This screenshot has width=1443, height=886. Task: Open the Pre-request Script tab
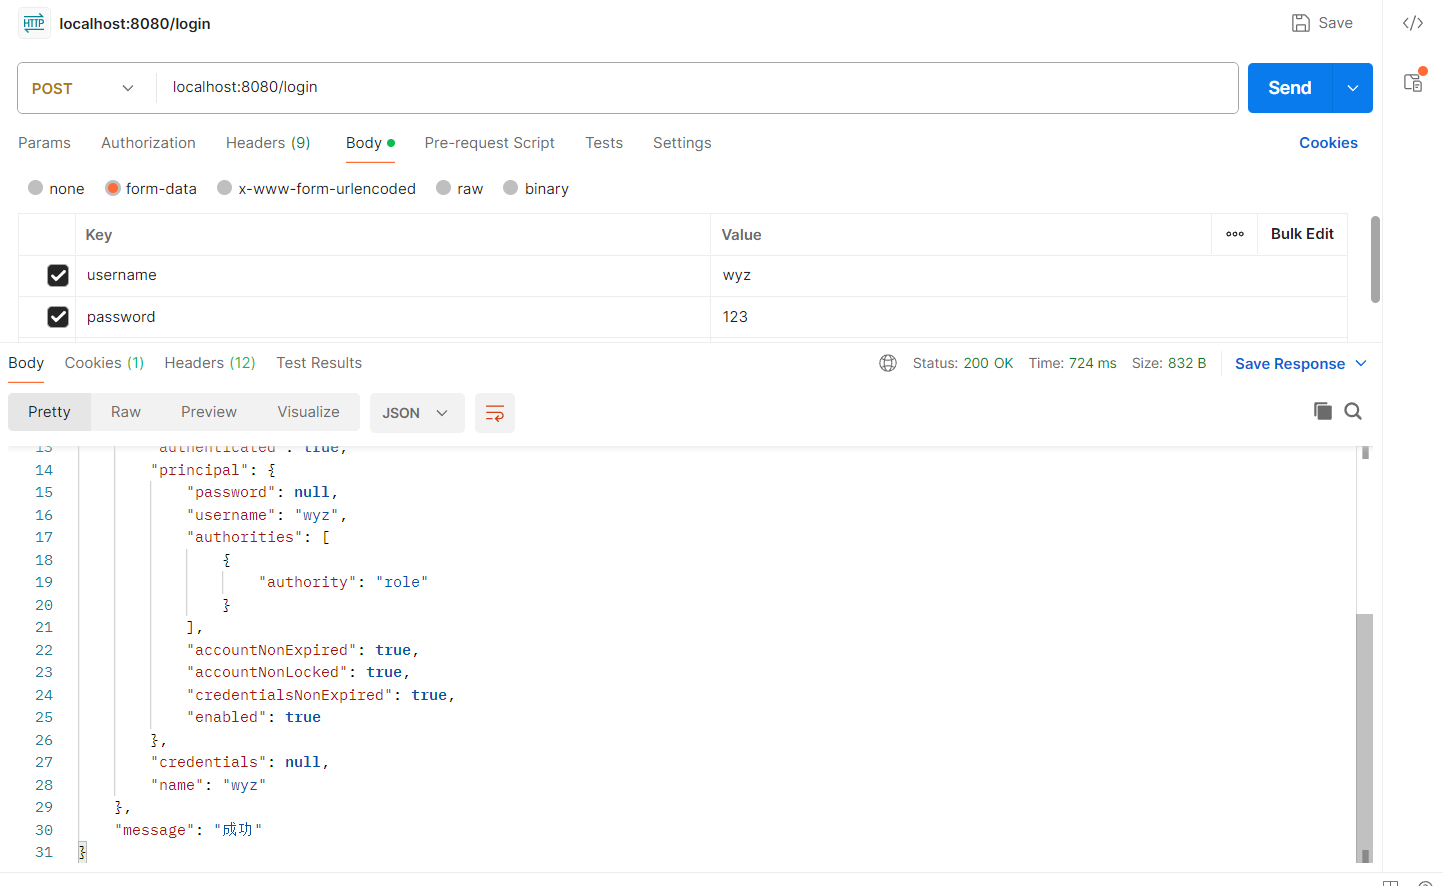pos(489,143)
